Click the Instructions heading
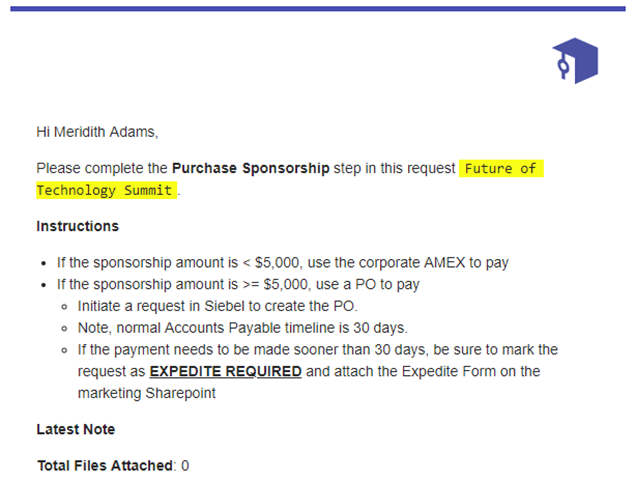This screenshot has width=635, height=482. 77,226
